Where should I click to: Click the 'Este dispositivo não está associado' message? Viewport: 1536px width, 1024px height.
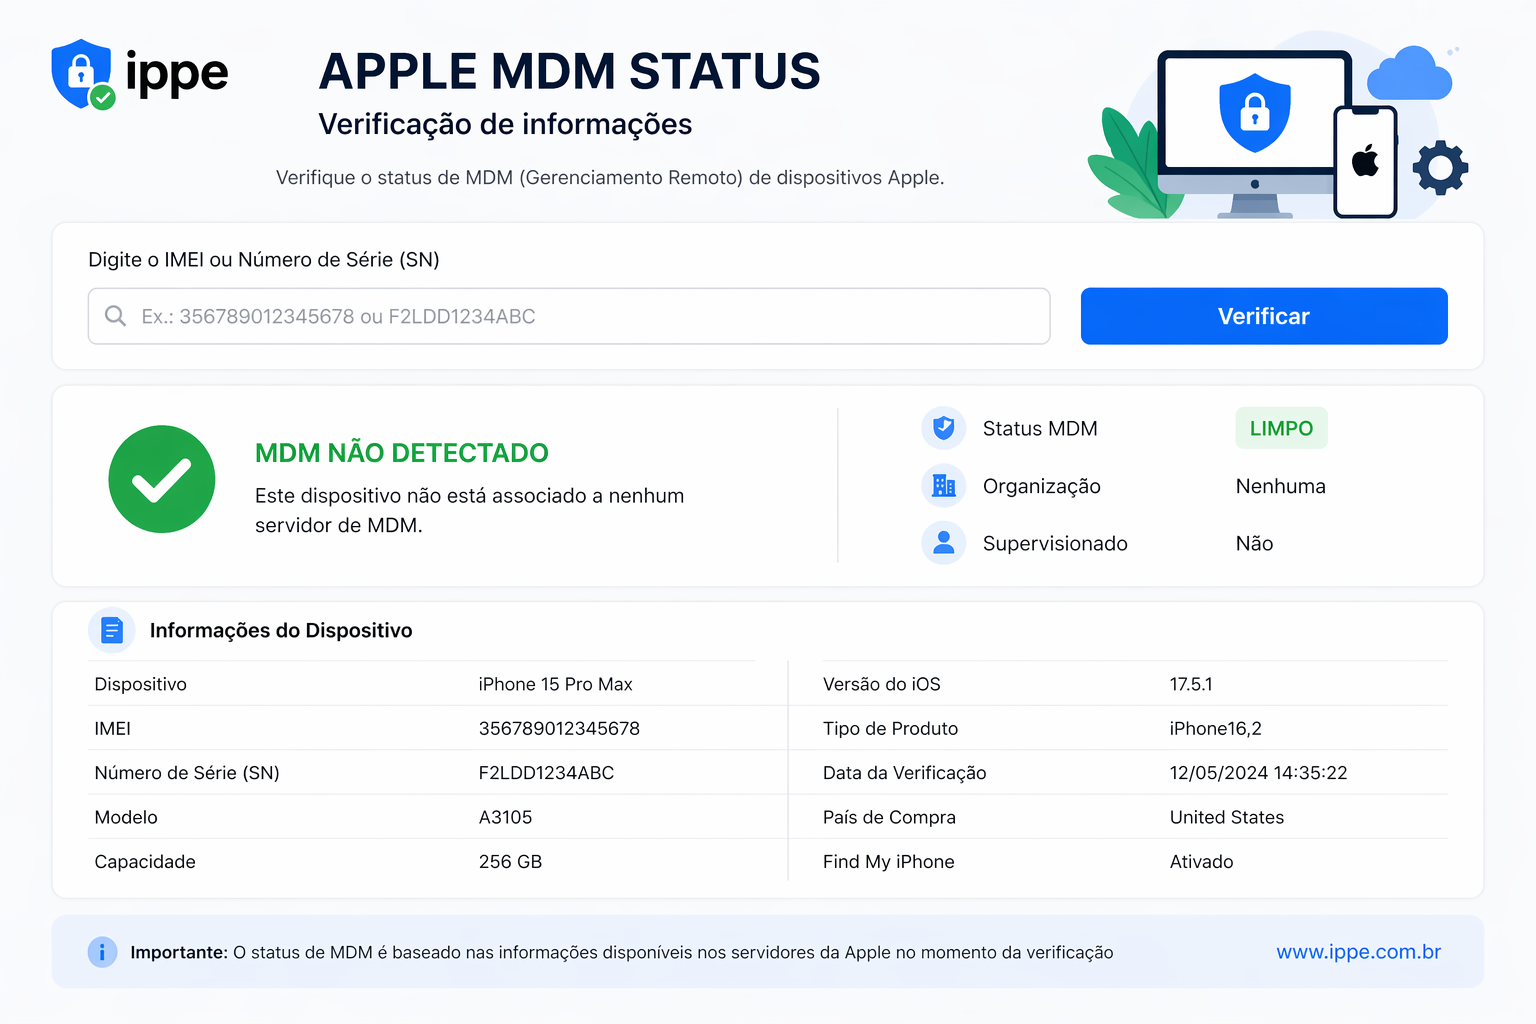[469, 510]
